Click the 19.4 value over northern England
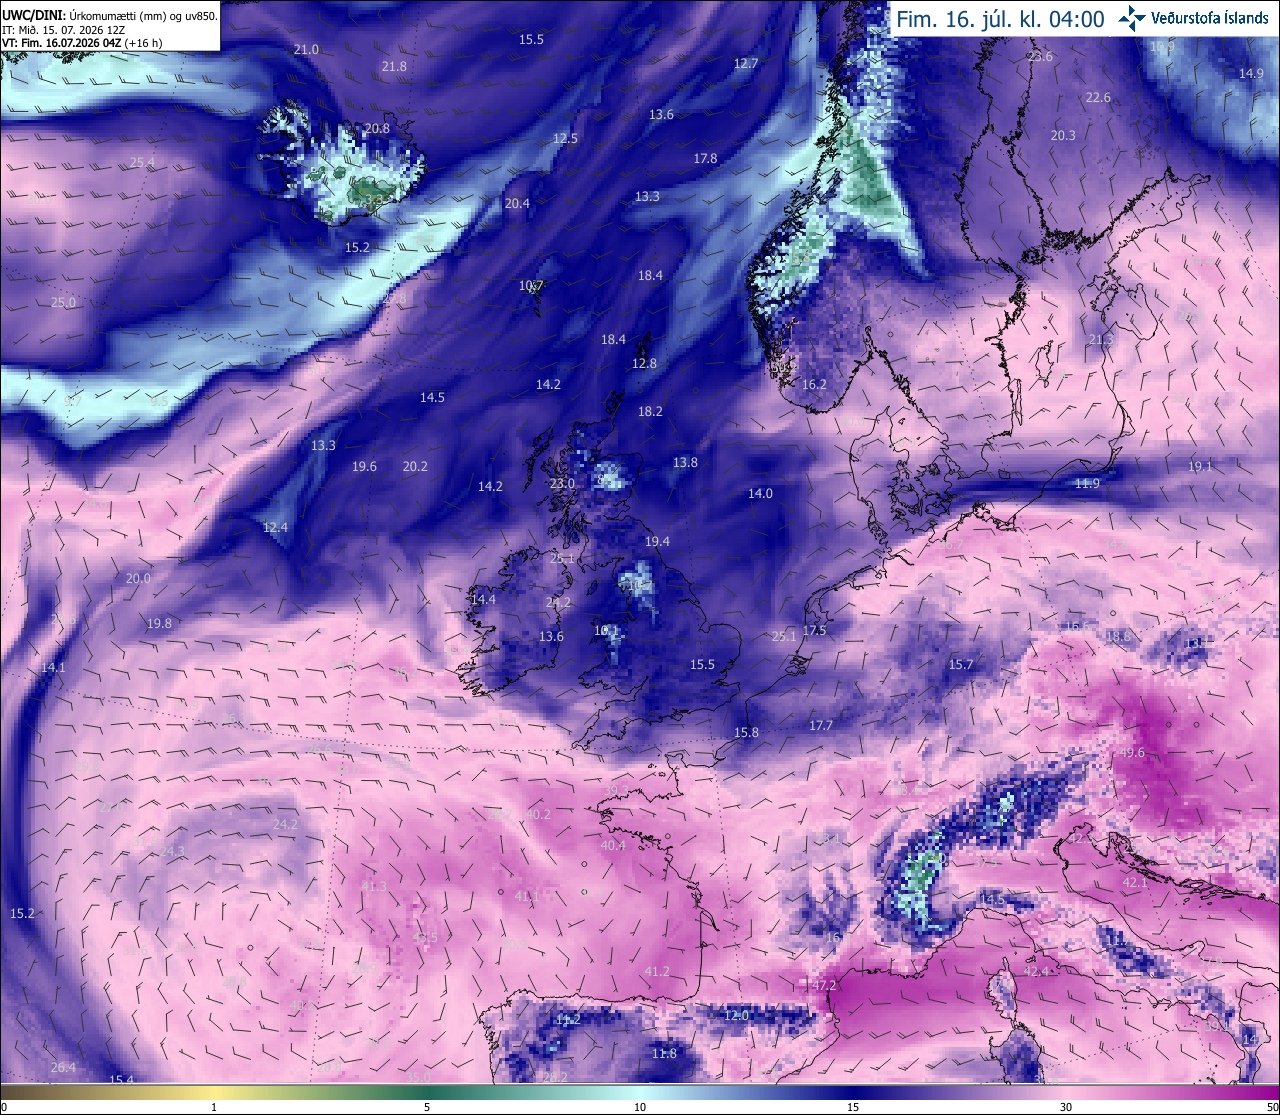This screenshot has height=1115, width=1280. click(657, 542)
